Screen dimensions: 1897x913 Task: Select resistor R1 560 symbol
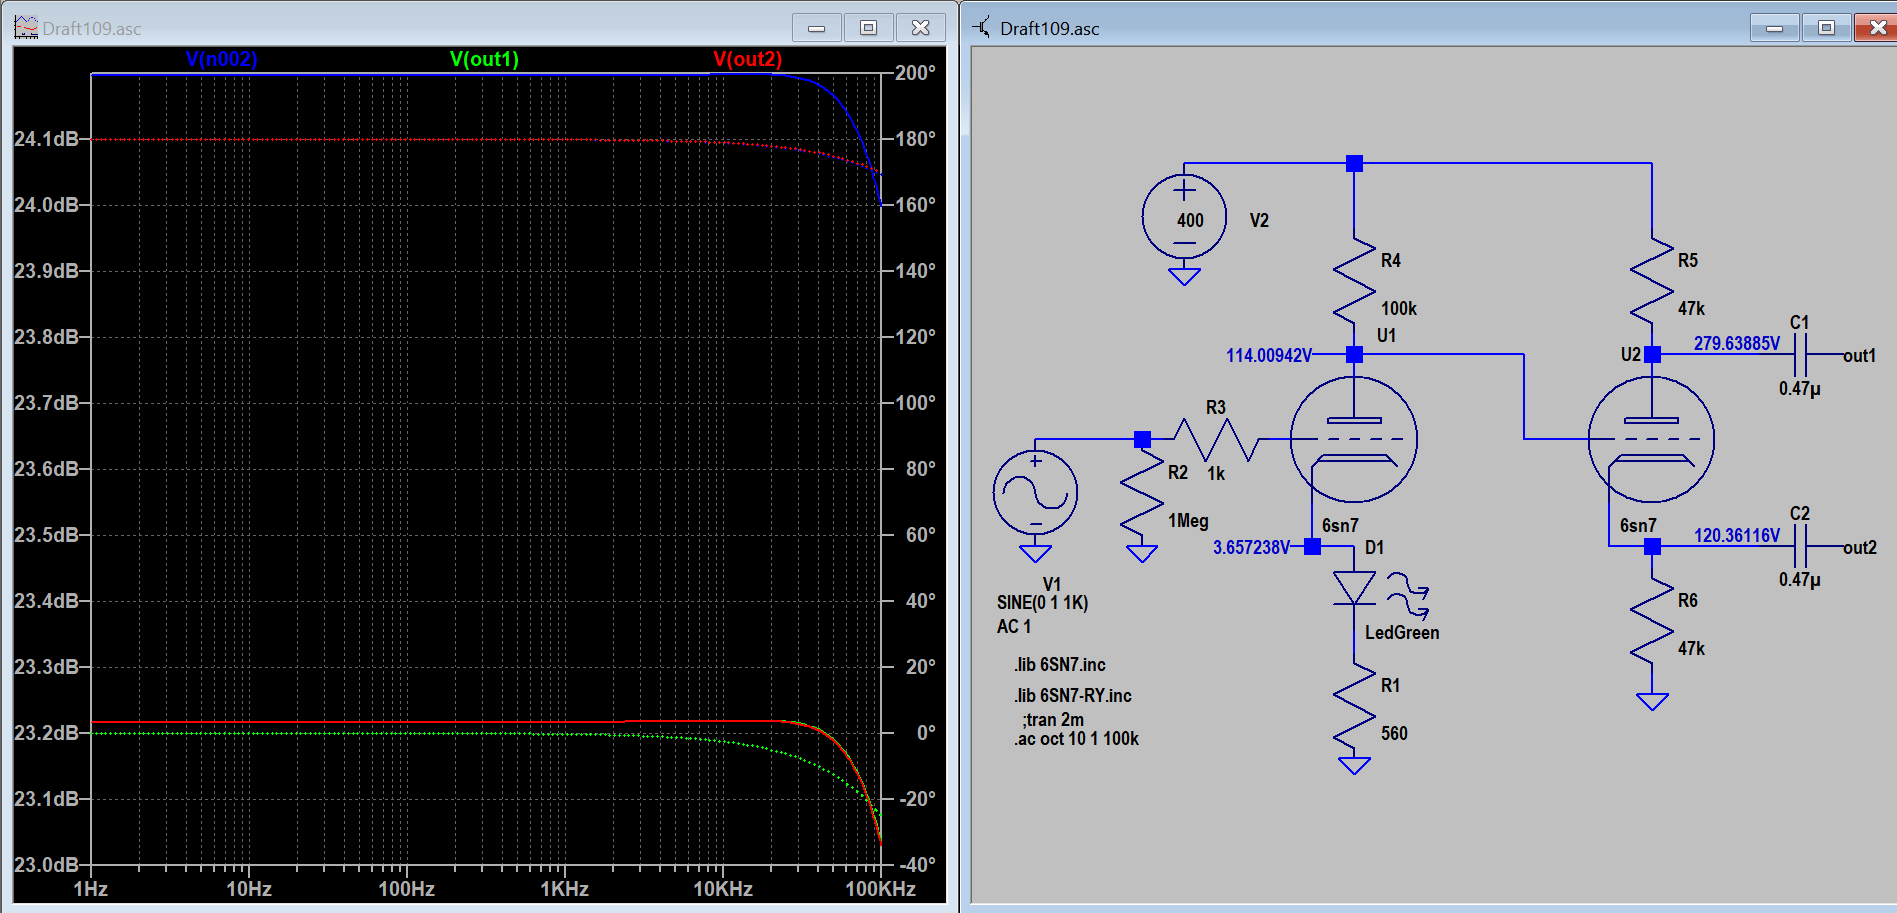(x=1354, y=707)
